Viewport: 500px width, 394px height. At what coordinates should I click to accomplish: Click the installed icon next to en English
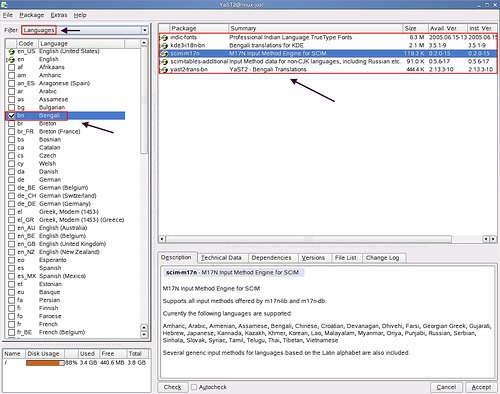point(12,59)
